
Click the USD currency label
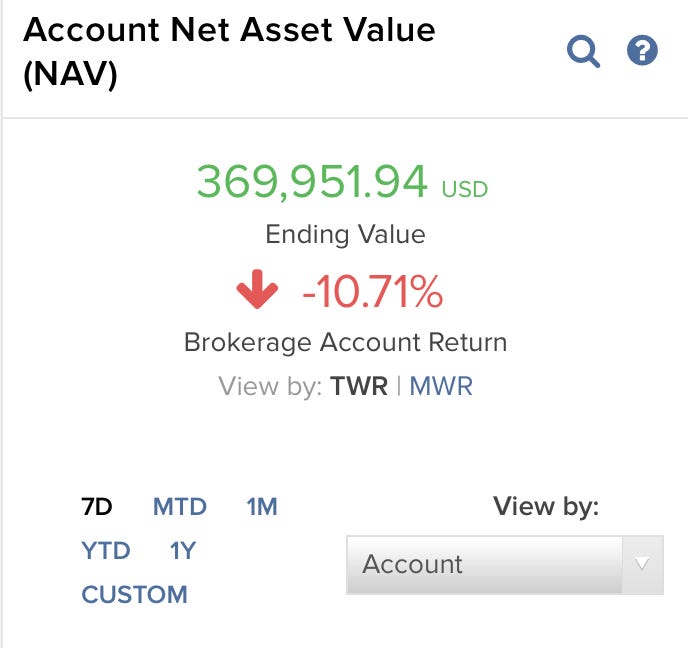(x=465, y=190)
